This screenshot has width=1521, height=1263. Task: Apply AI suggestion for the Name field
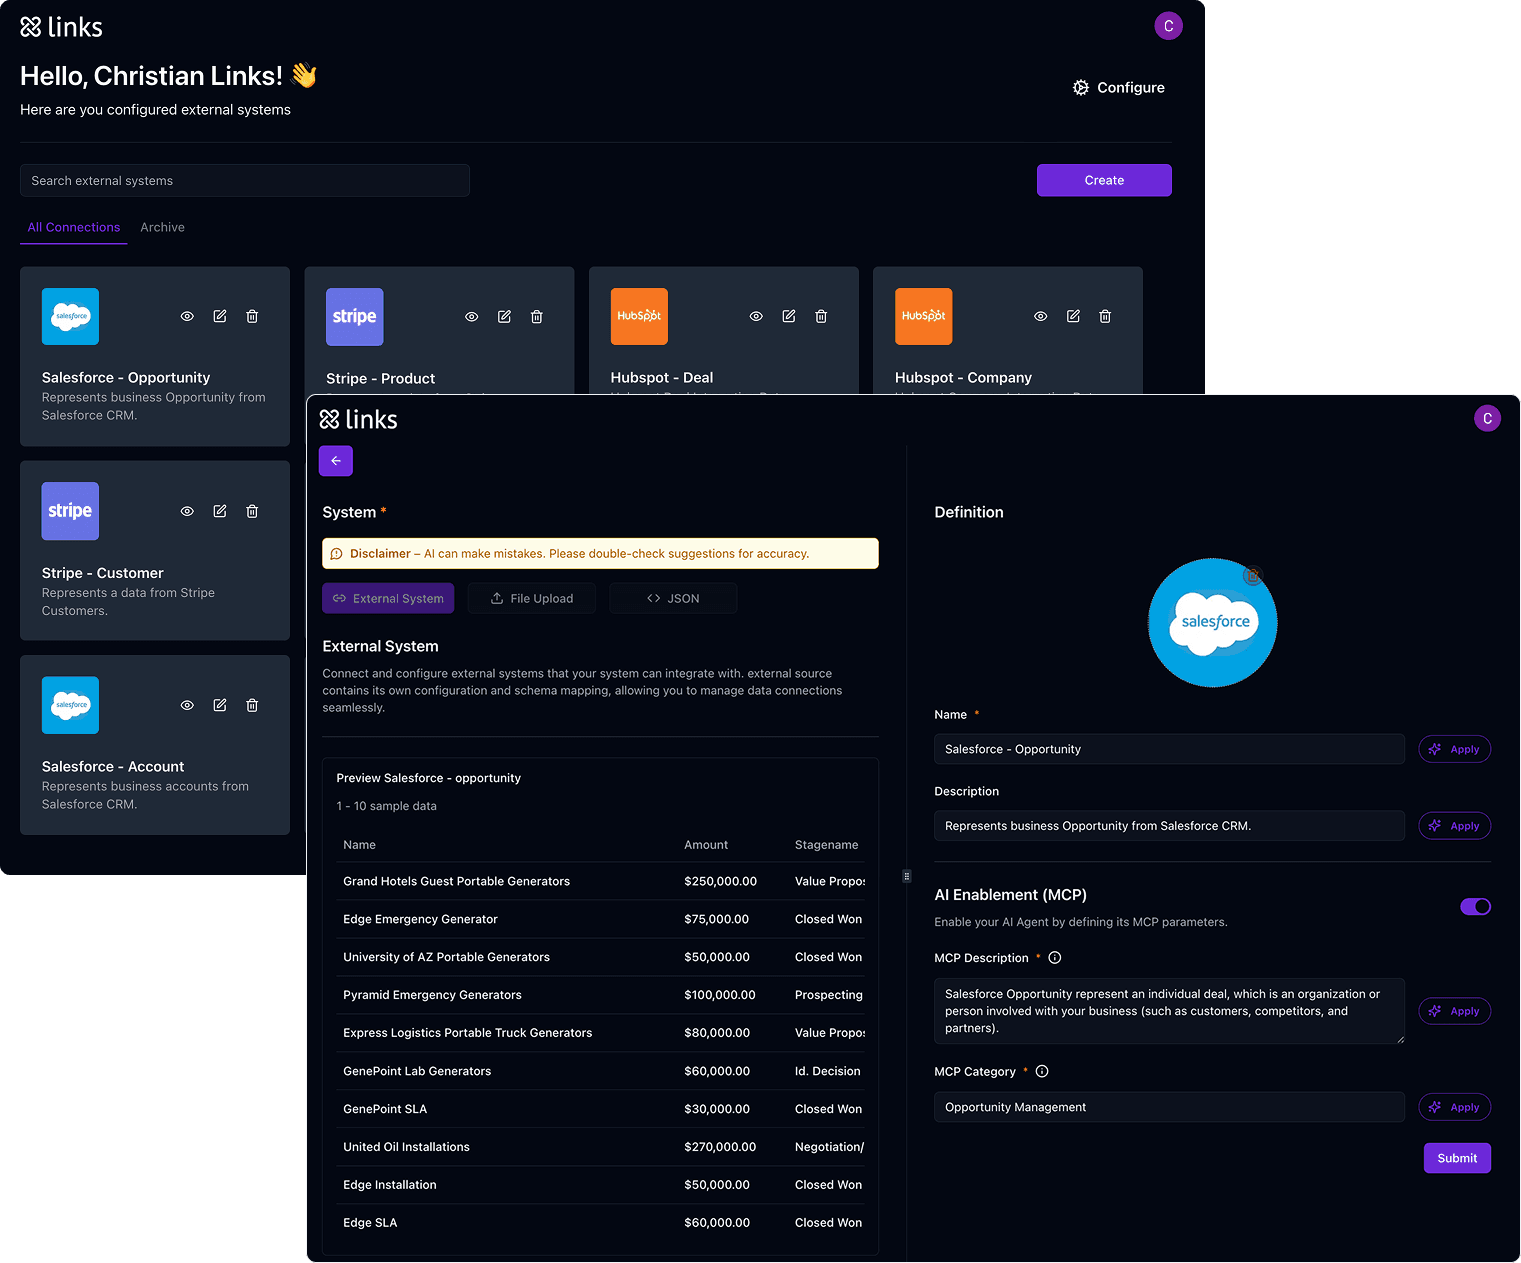[1455, 749]
